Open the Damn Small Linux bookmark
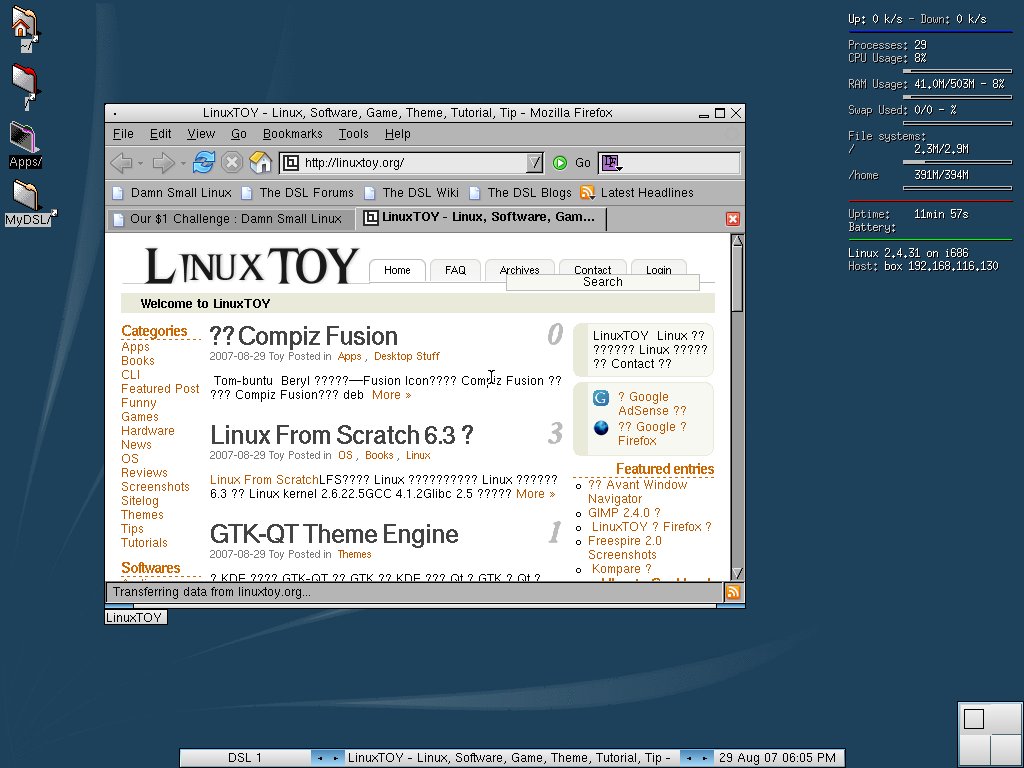This screenshot has width=1024, height=768. point(172,193)
